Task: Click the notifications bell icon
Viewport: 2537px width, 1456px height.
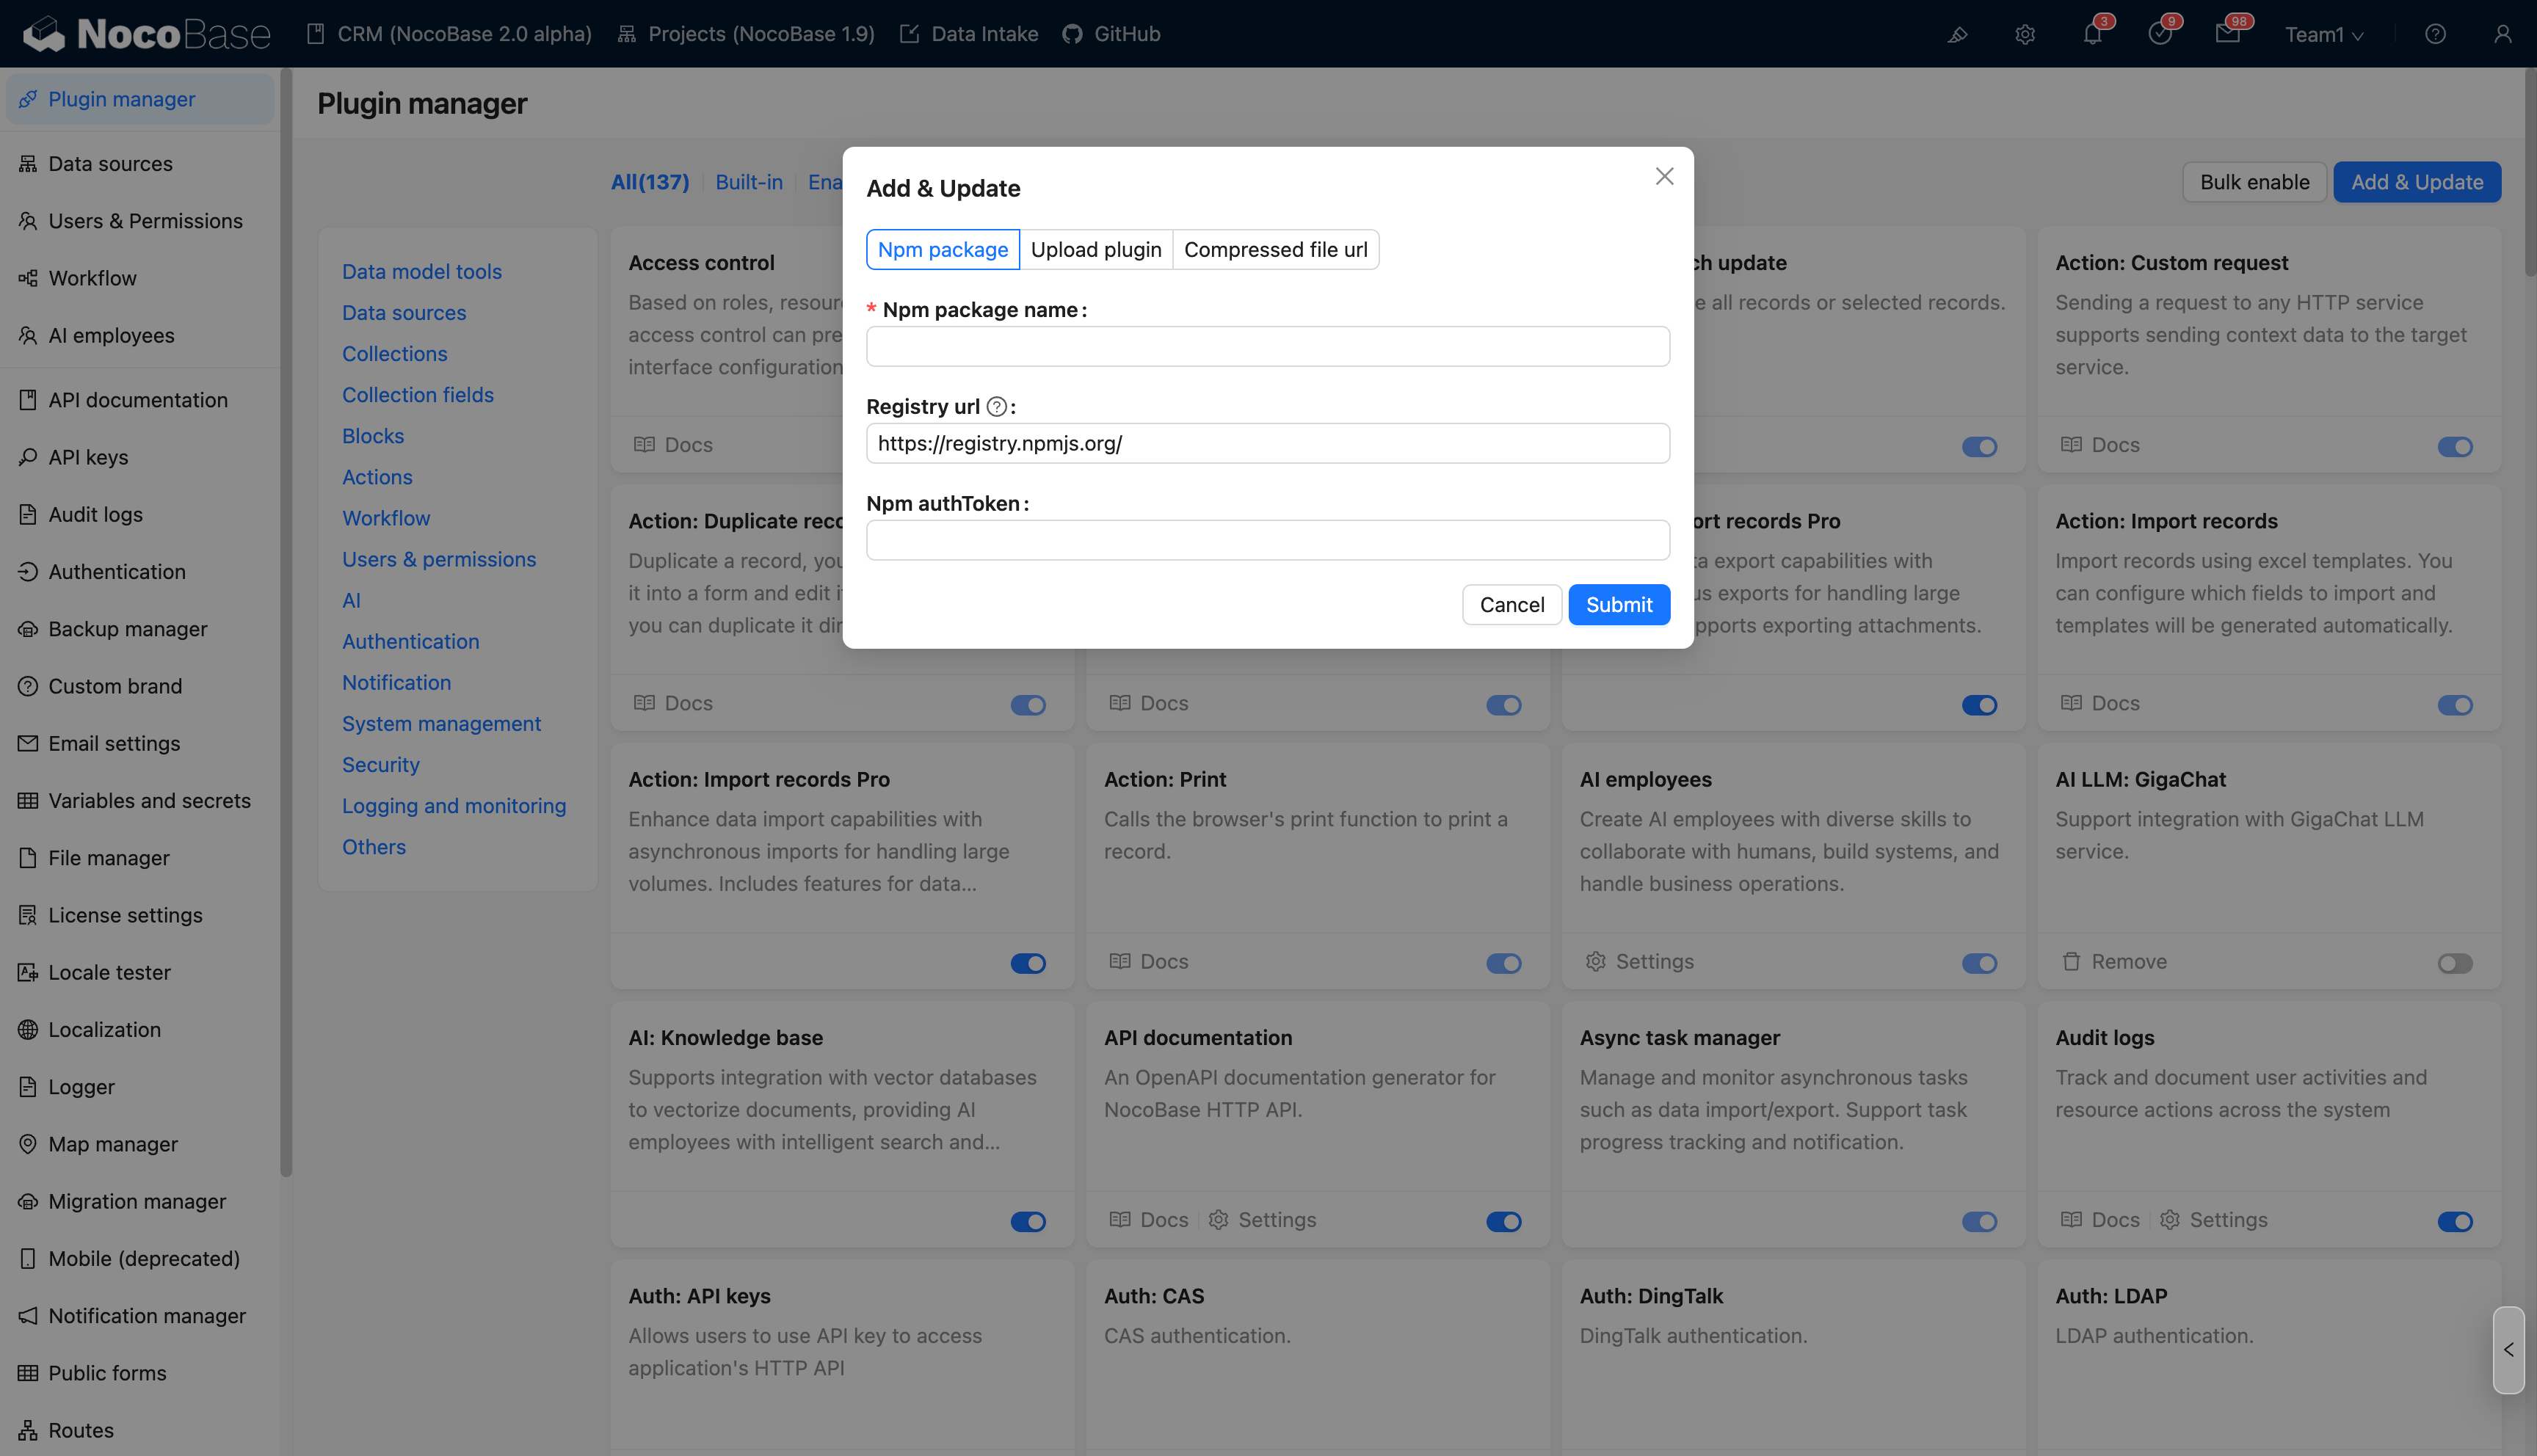Action: point(2091,35)
